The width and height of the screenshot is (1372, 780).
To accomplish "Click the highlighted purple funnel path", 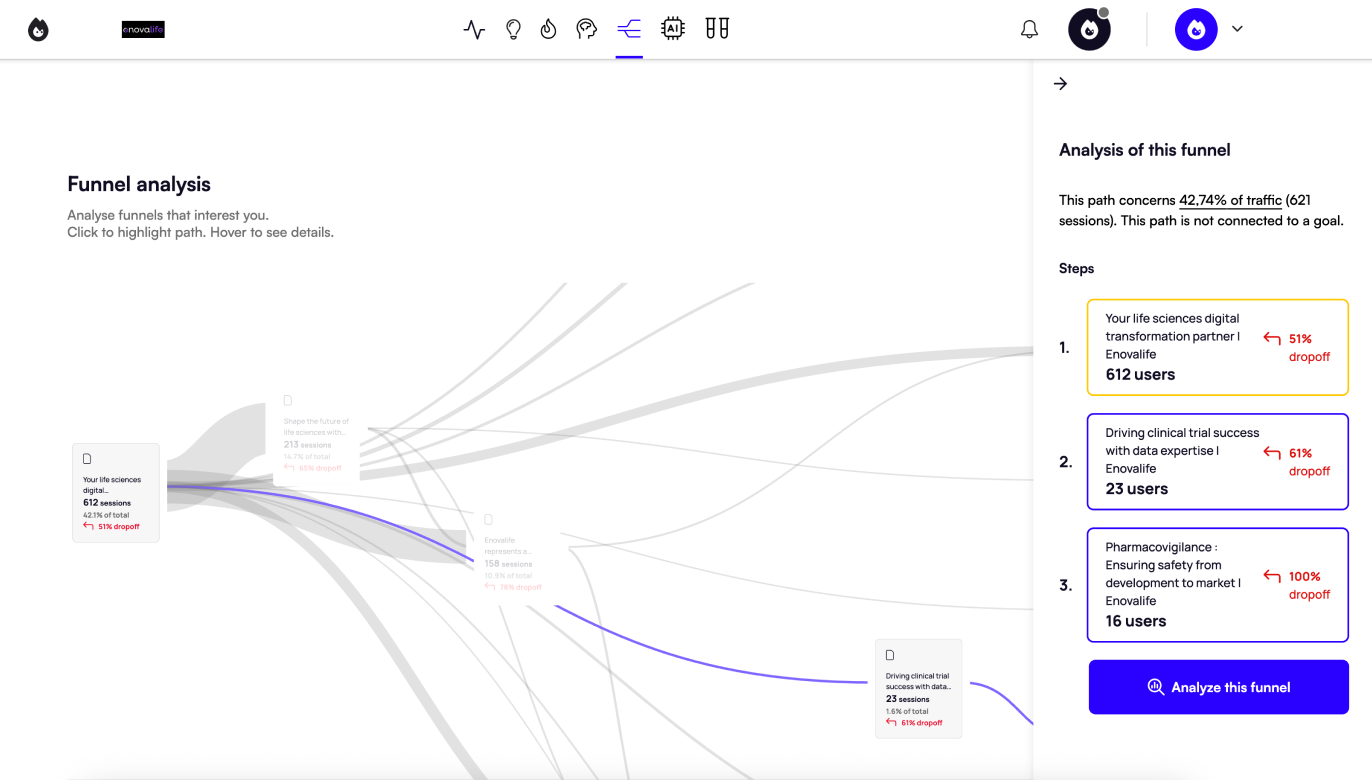I will tap(700, 661).
